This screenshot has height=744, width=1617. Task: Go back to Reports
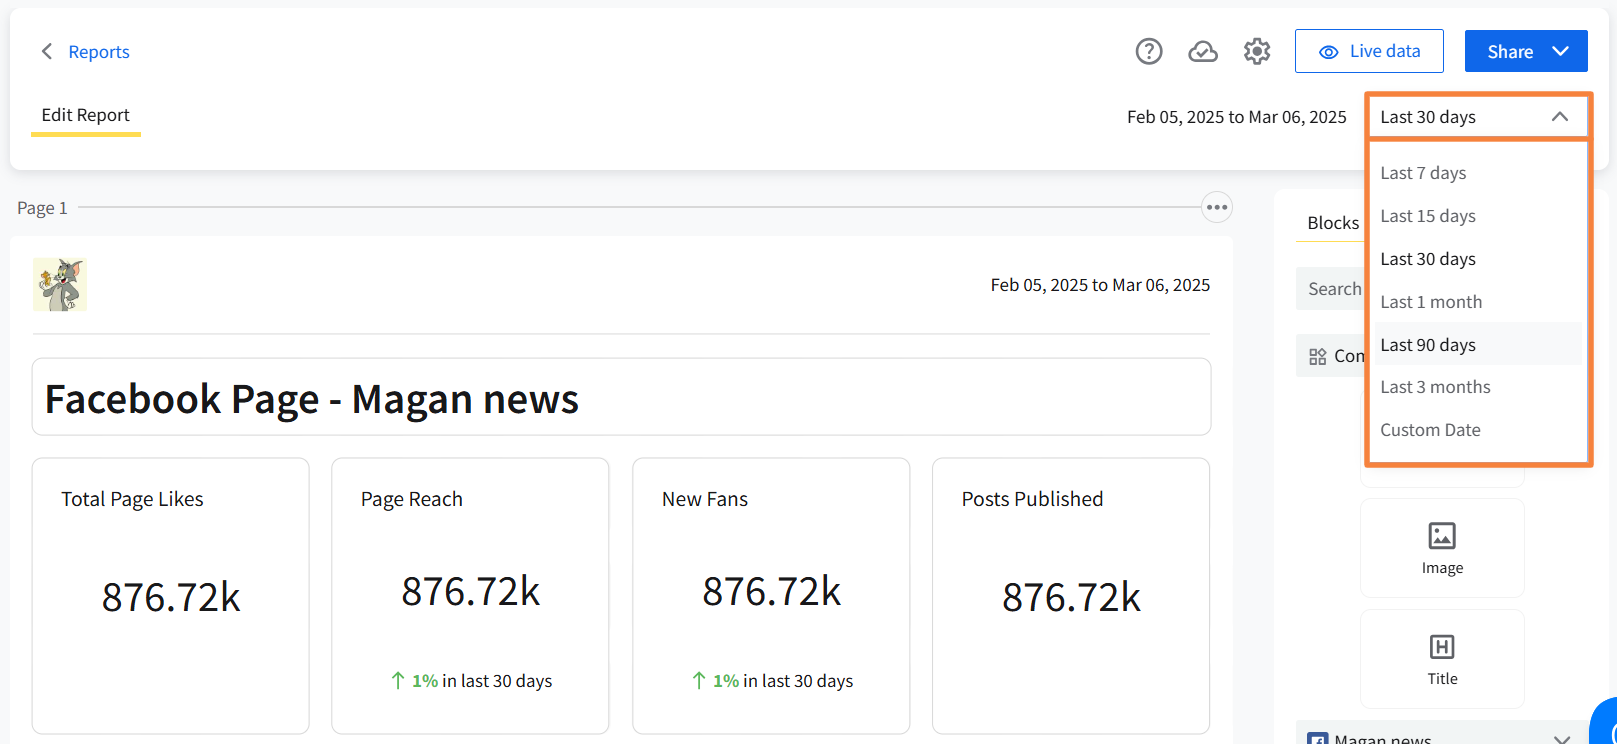click(x=98, y=52)
